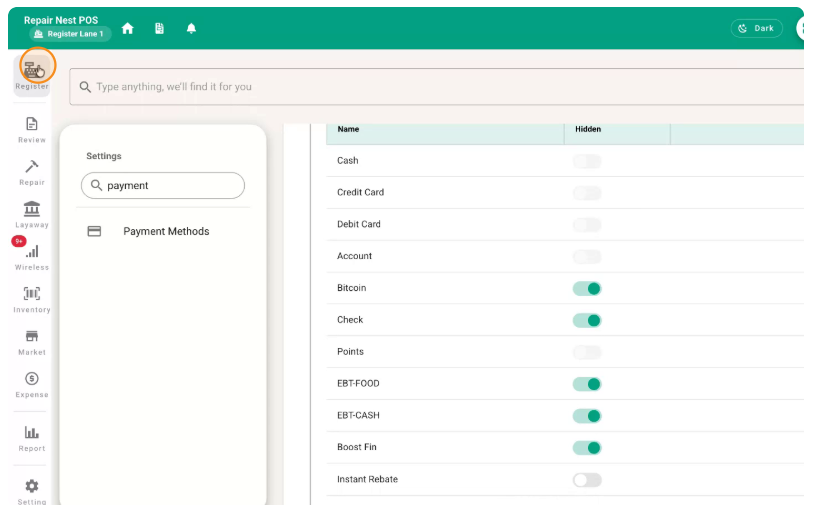This screenshot has height=505, width=814.
Task: Open the notifications bell icon
Action: [x=191, y=29]
